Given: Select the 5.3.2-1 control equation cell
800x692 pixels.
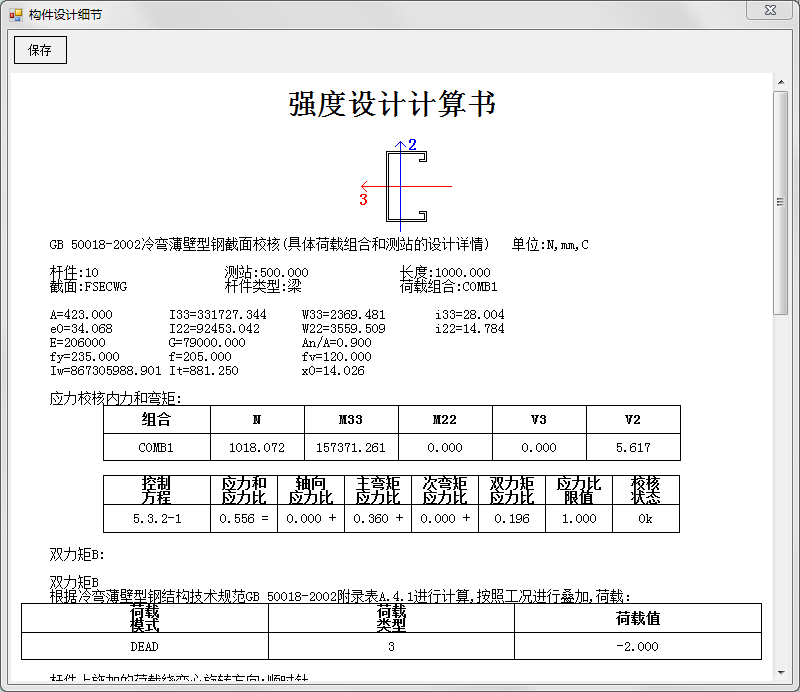Looking at the screenshot, I should (x=156, y=519).
